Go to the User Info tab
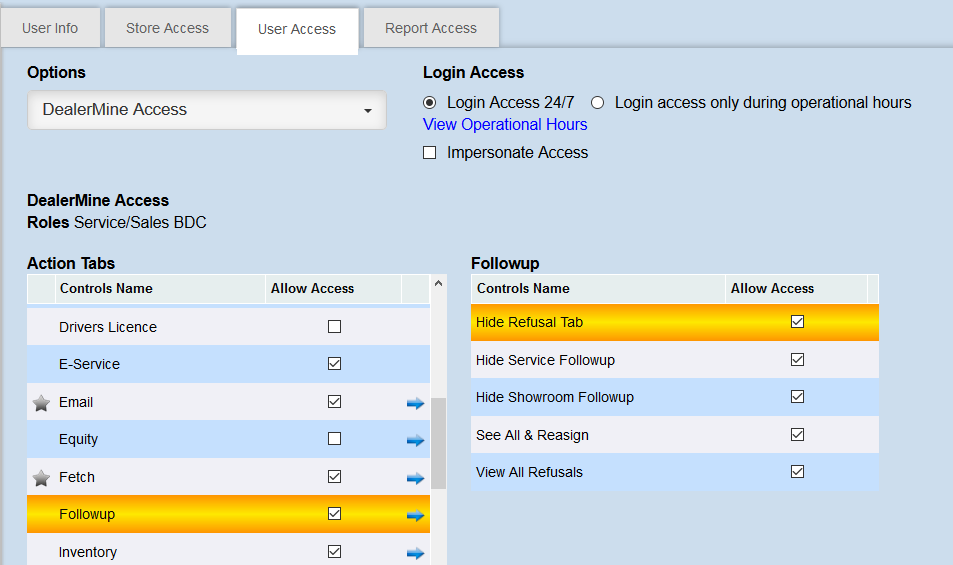 [50, 28]
